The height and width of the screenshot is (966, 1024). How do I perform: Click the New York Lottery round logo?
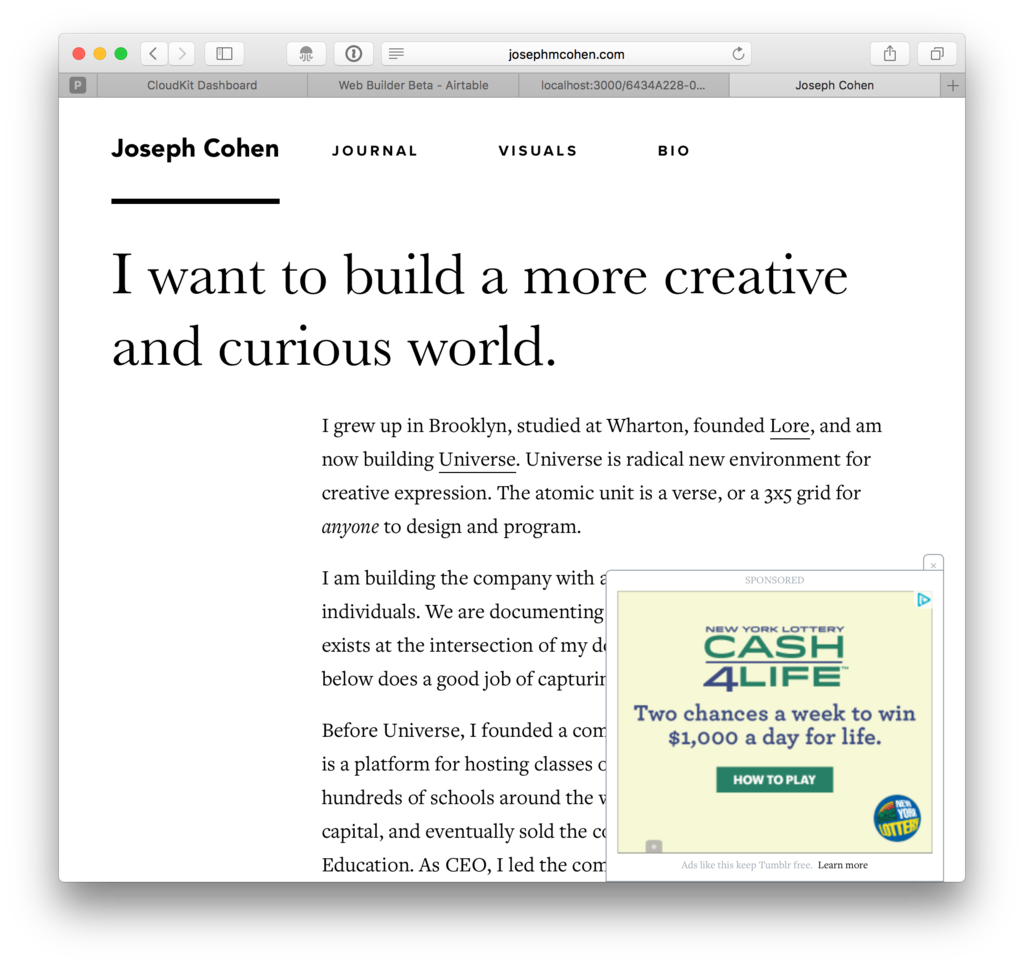(897, 818)
